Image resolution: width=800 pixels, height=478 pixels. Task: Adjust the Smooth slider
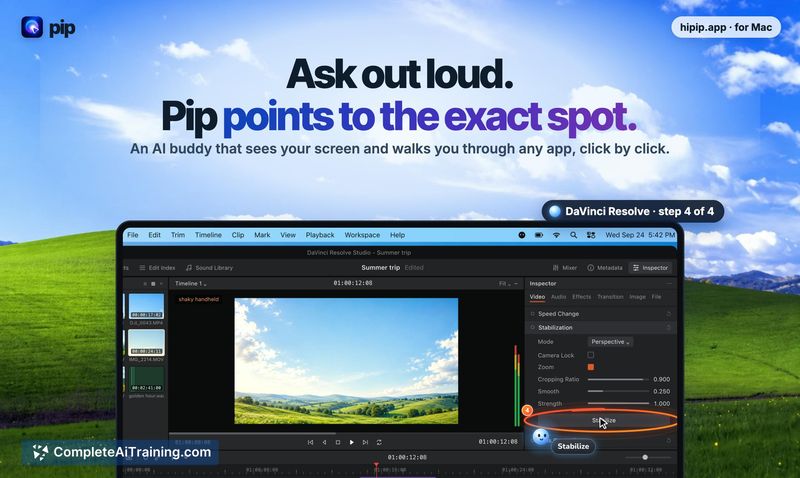pos(618,391)
